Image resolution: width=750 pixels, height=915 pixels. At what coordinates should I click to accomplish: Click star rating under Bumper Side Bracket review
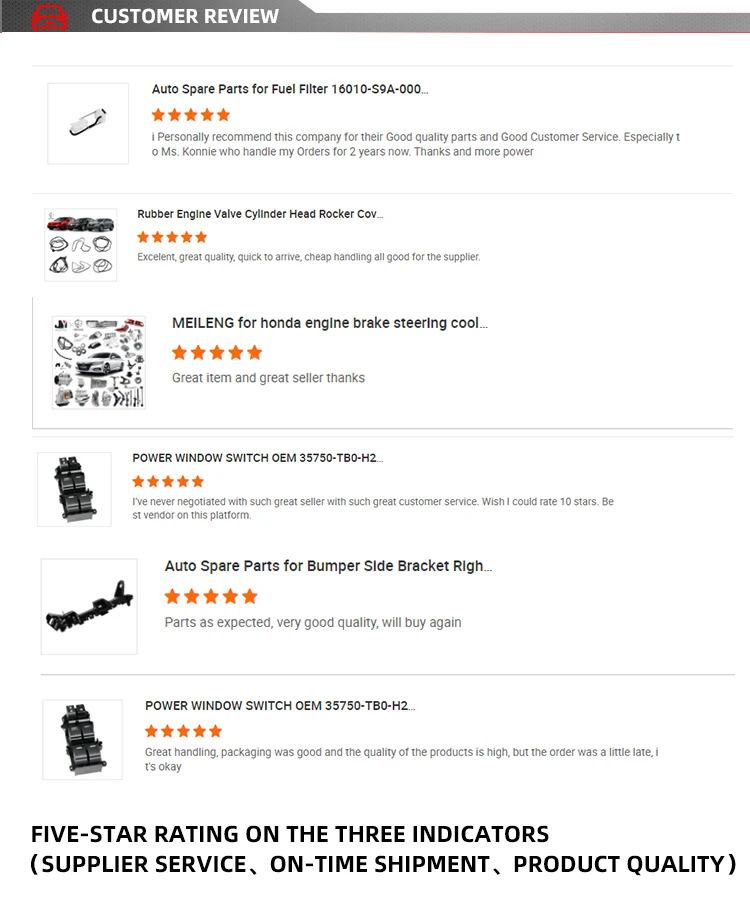pos(211,596)
